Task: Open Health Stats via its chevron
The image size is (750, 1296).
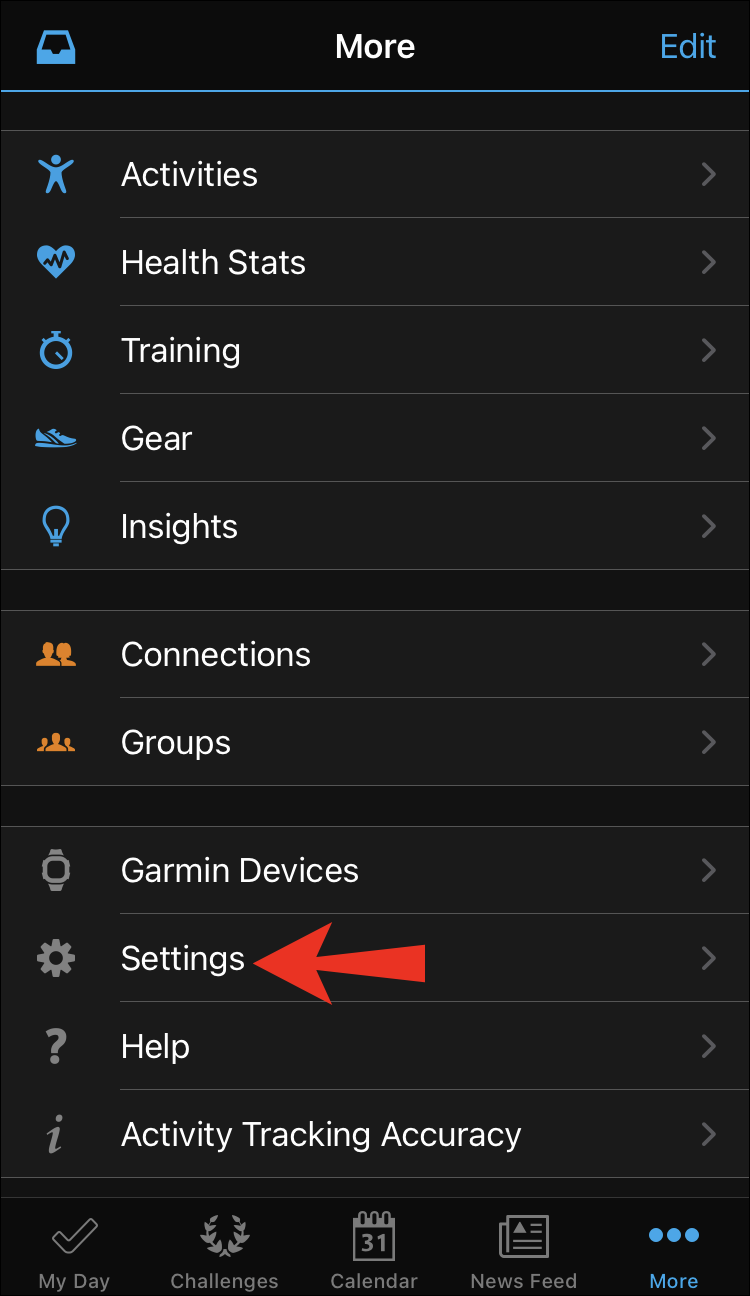Action: [708, 262]
